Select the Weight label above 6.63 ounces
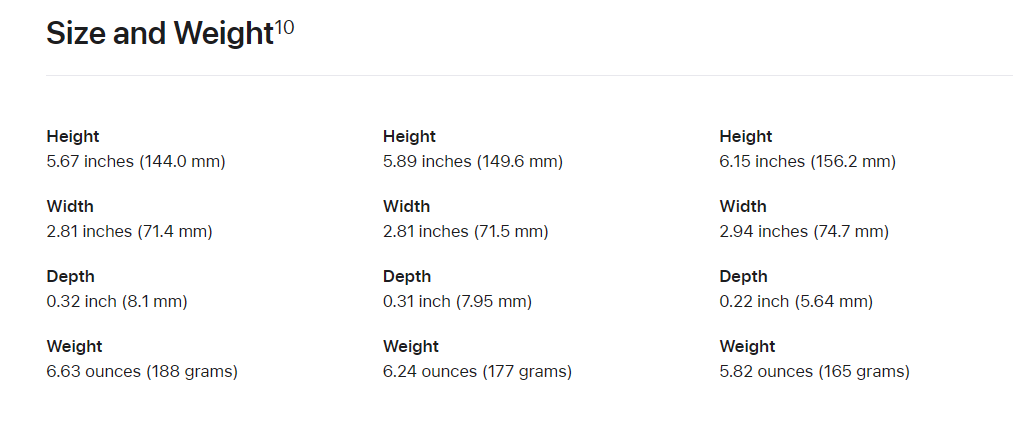This screenshot has height=437, width=1013. point(74,347)
